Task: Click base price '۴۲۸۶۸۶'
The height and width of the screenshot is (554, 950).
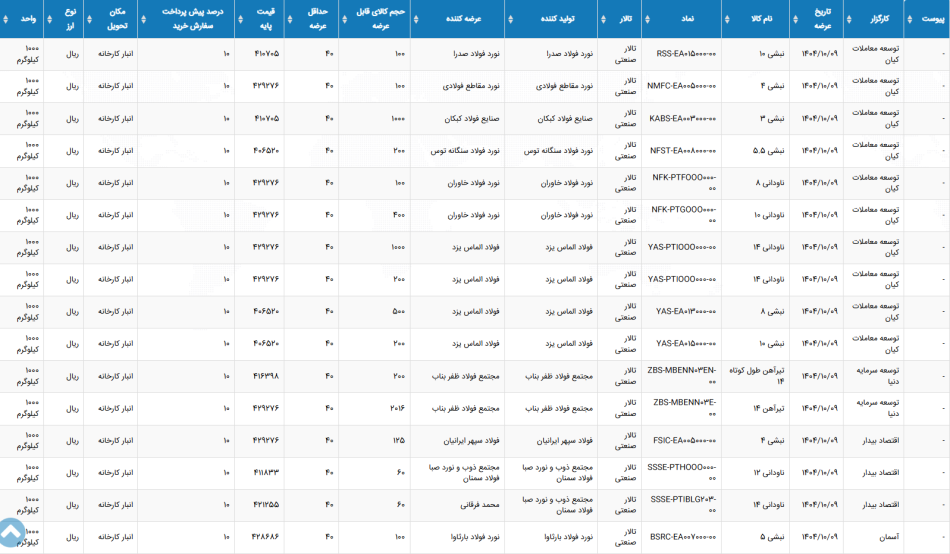Action: (x=266, y=537)
